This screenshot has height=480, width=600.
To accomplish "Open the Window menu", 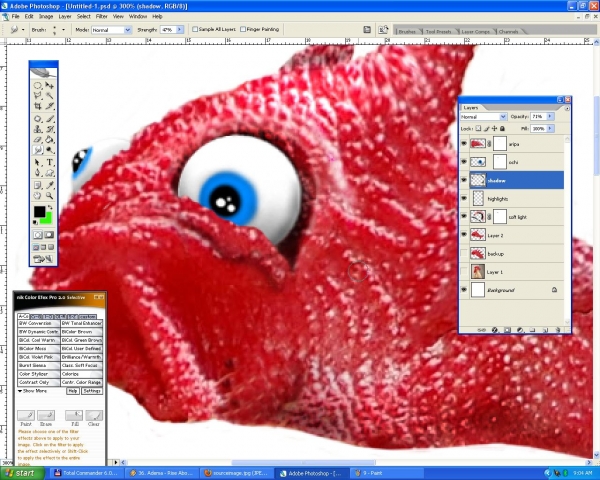I will pos(138,16).
